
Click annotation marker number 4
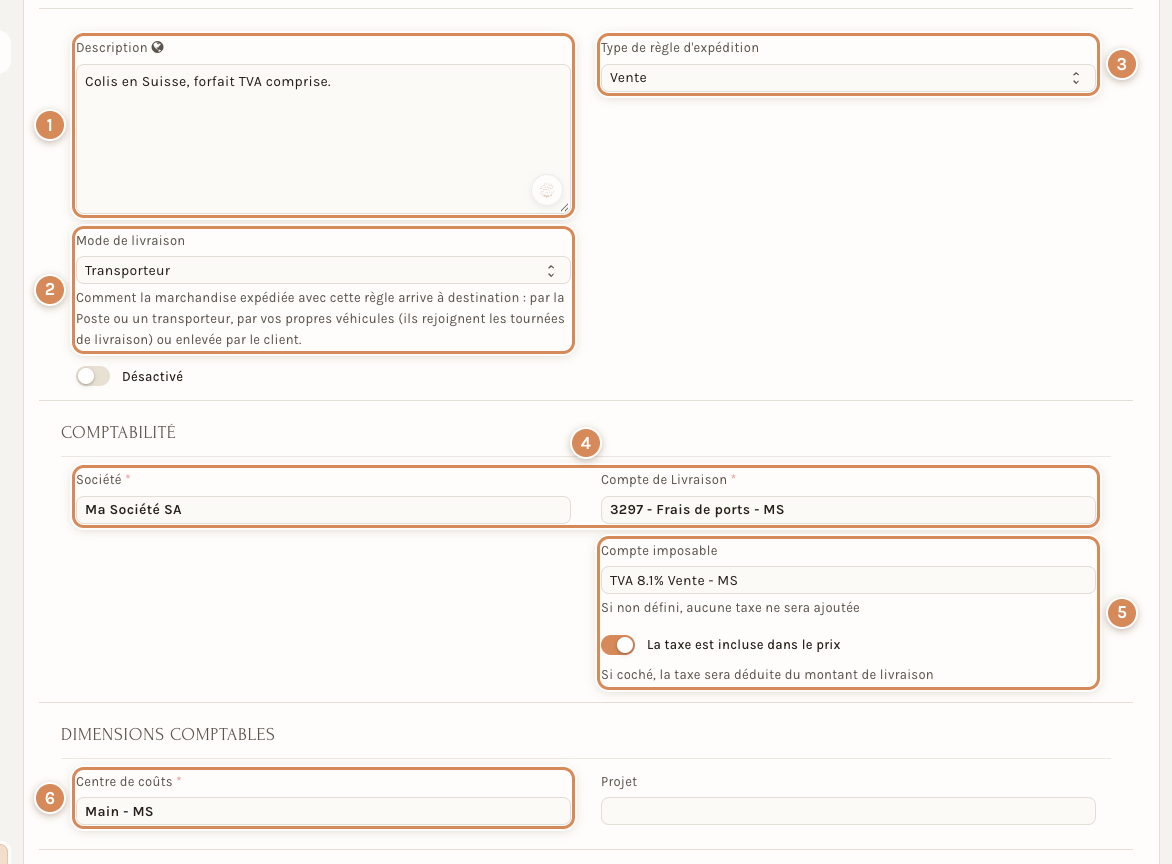pos(585,443)
